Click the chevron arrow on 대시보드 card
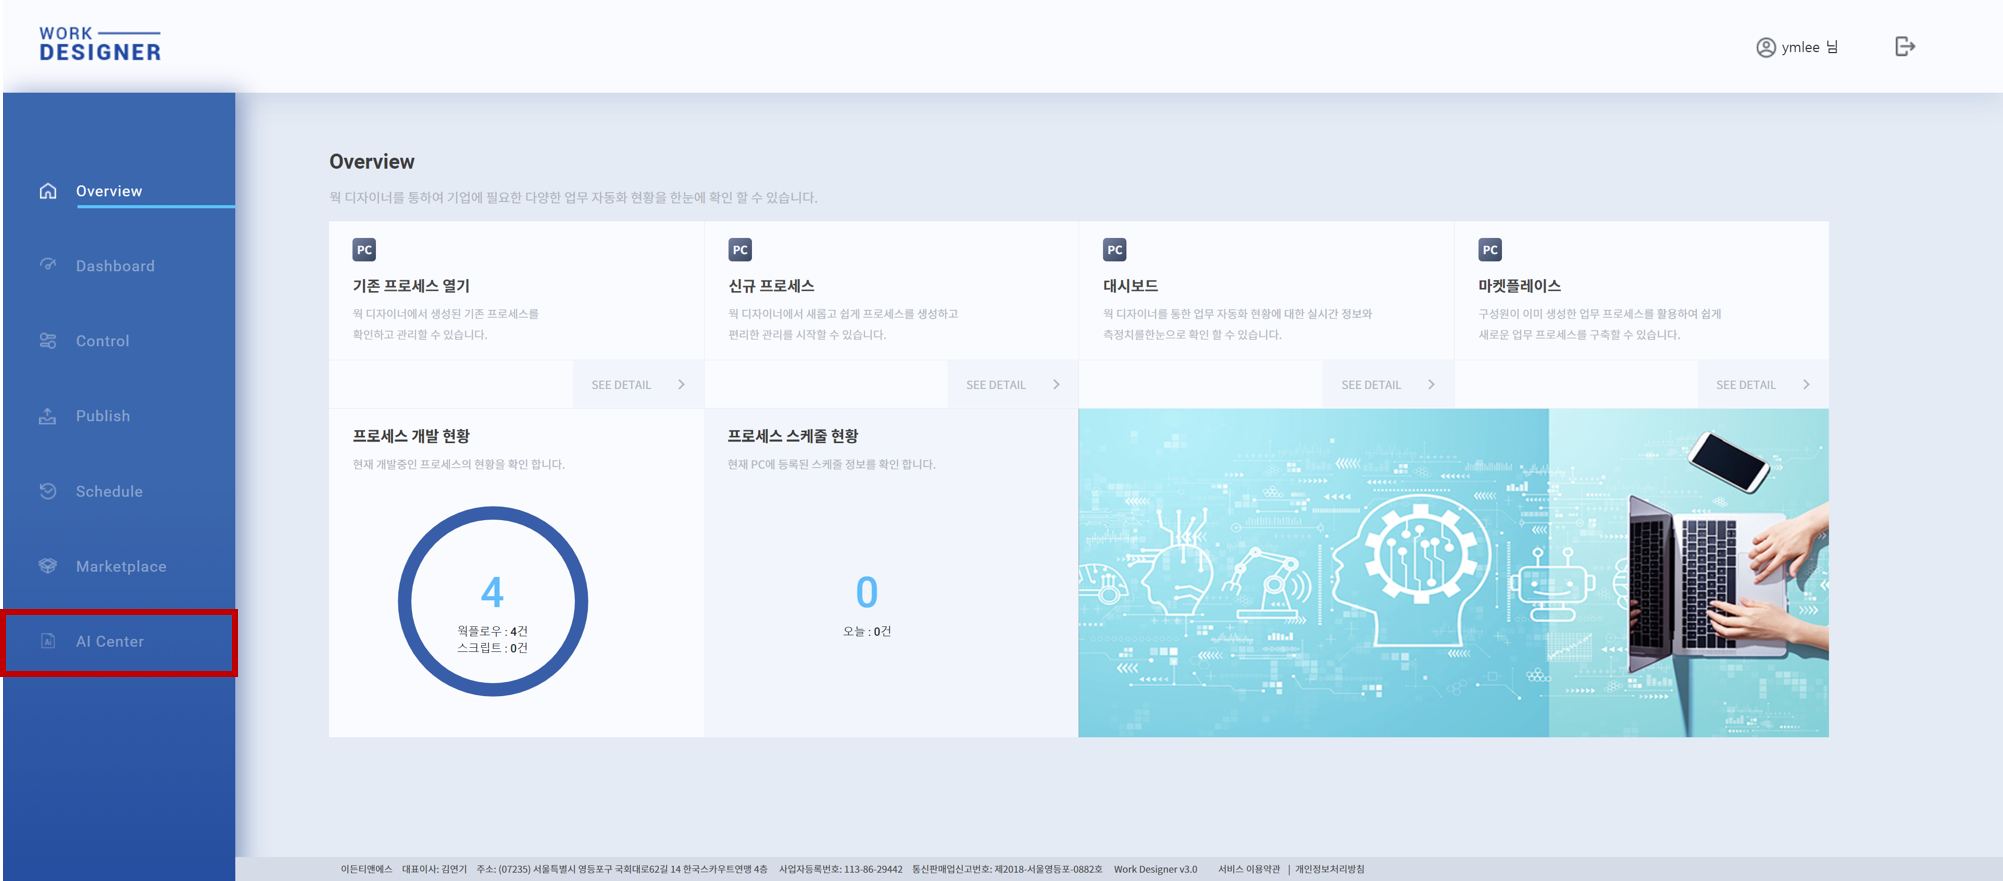The height and width of the screenshot is (881, 2003). (x=1432, y=385)
